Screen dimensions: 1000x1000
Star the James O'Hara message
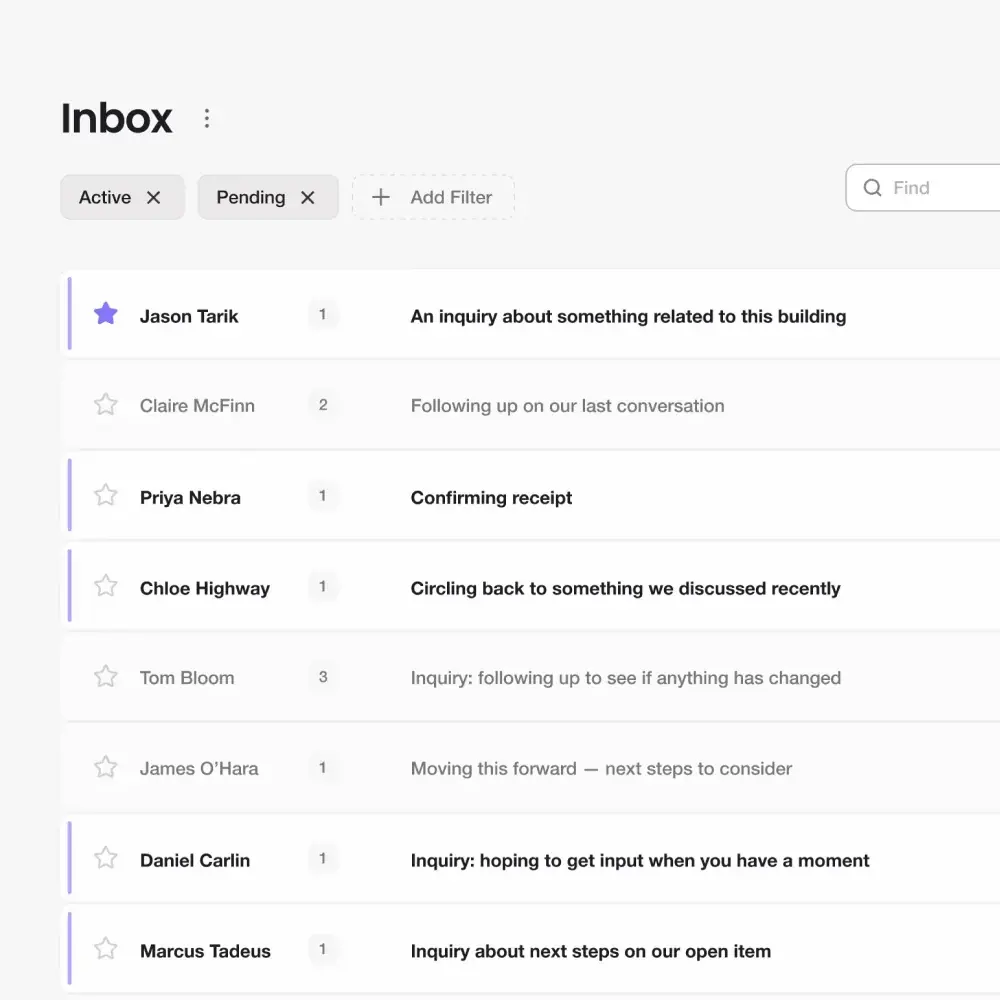click(106, 767)
